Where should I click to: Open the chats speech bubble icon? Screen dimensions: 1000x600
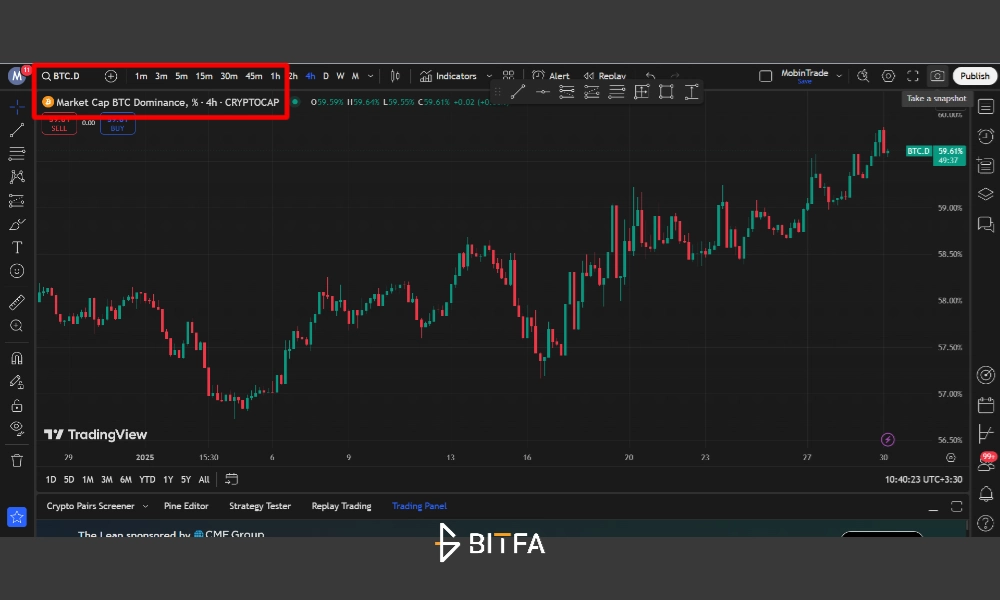(985, 224)
